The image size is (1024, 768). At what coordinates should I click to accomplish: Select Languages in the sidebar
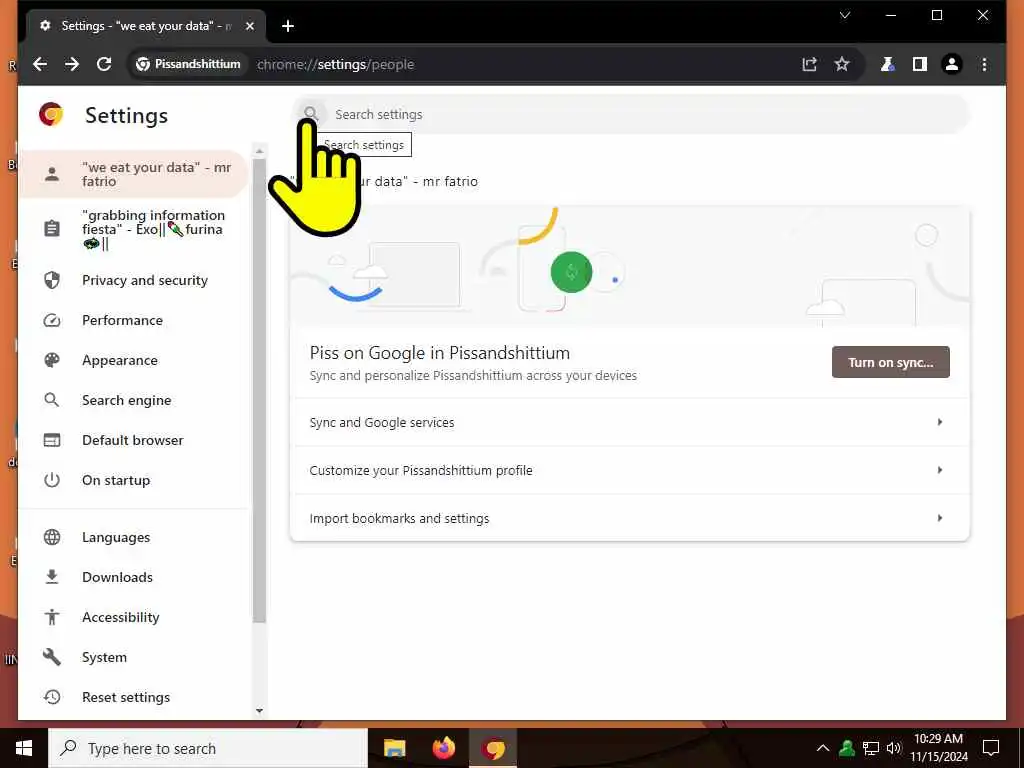pos(134,537)
